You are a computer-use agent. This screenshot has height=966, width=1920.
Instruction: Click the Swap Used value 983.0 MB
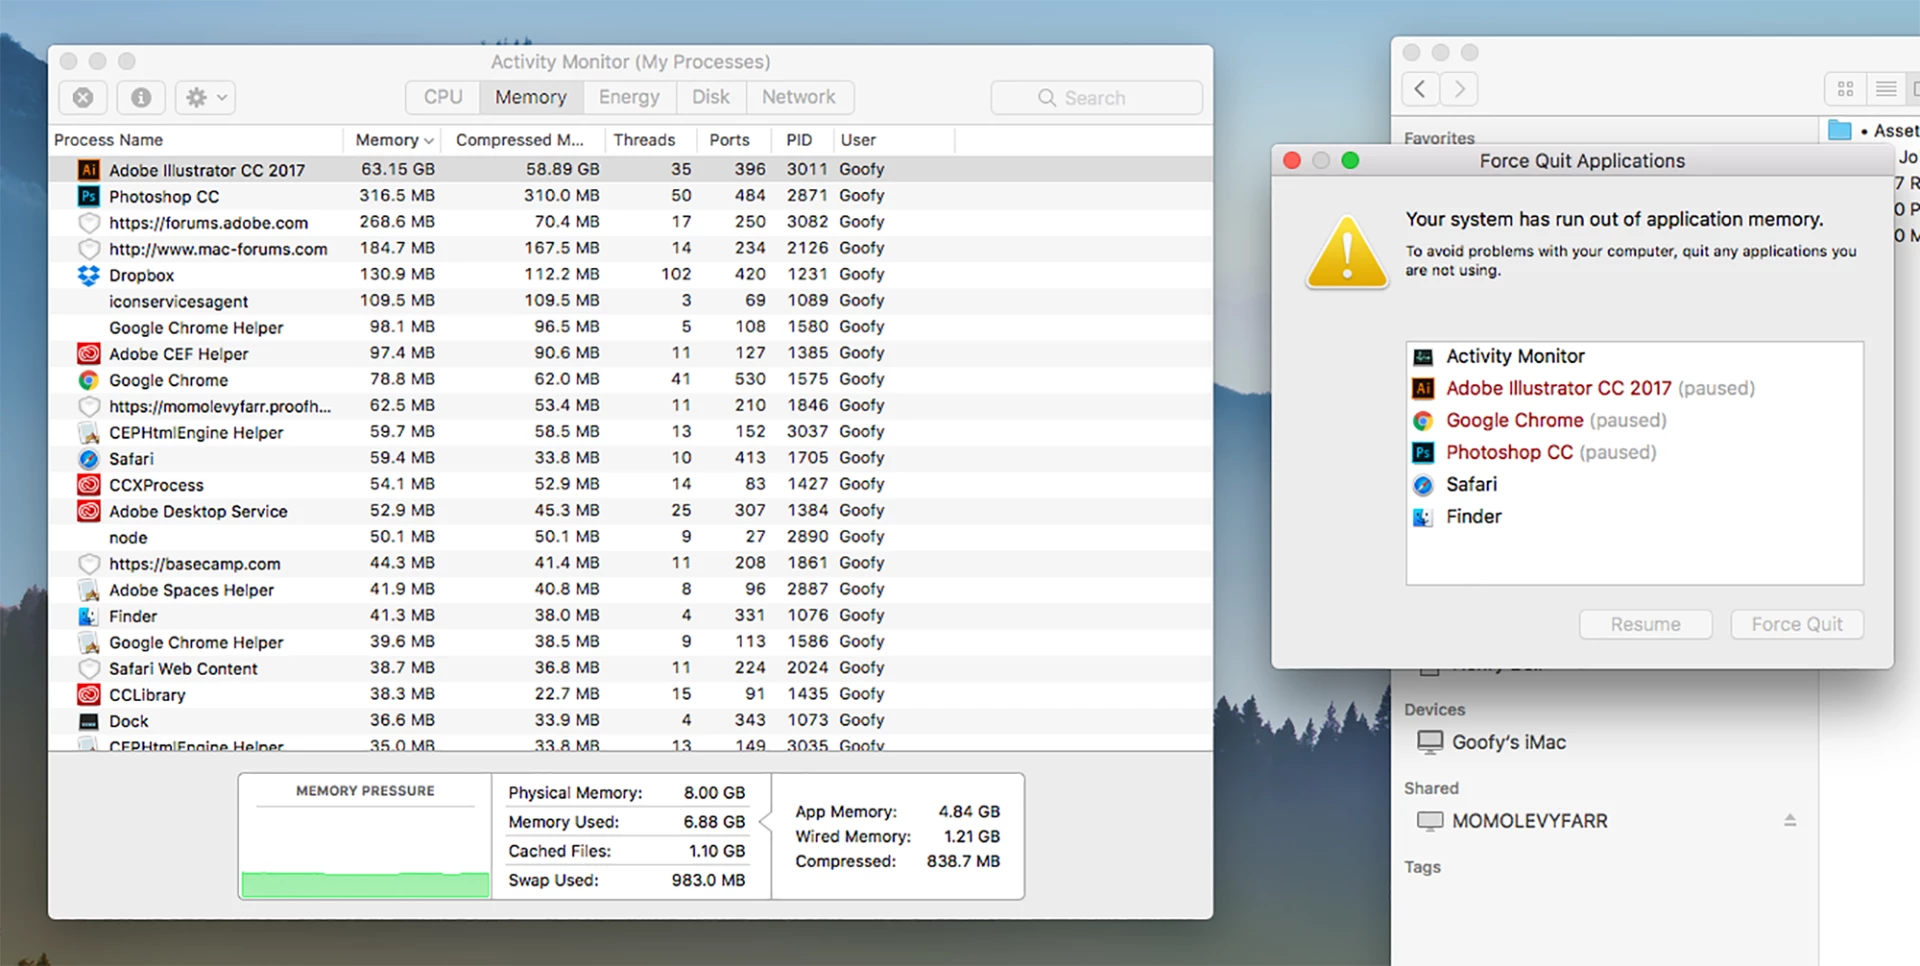(708, 880)
